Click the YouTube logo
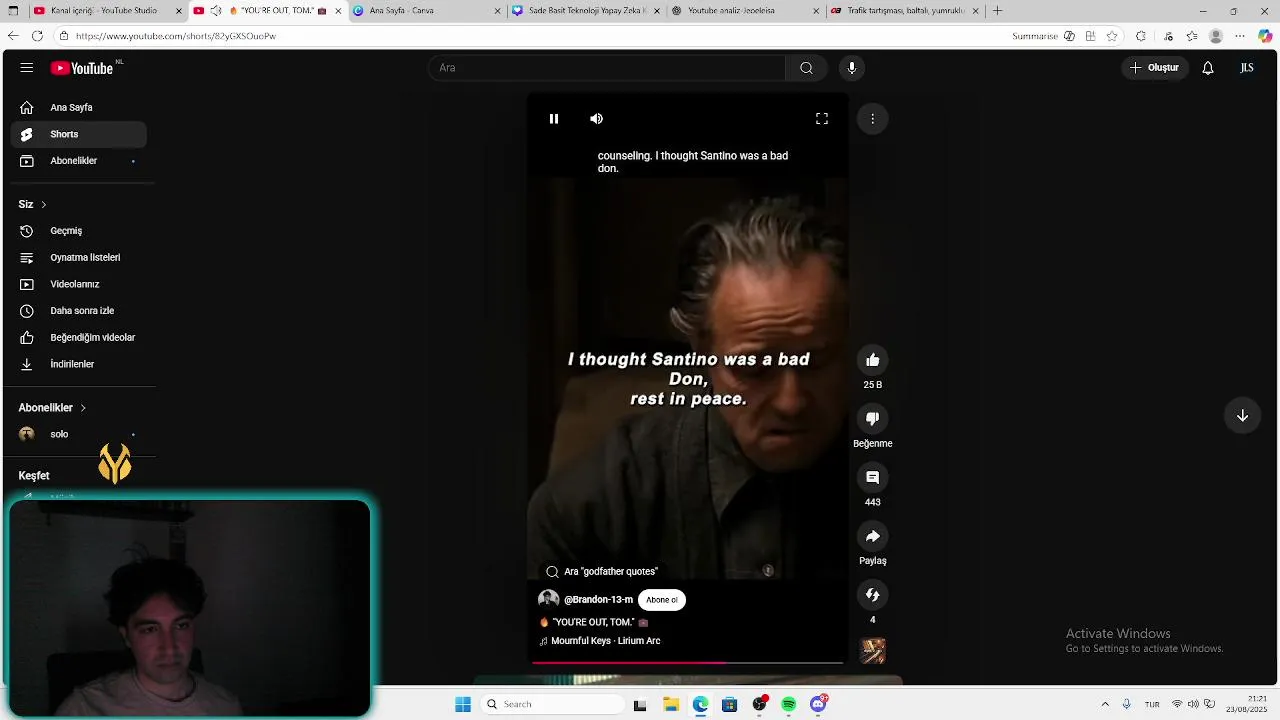Viewport: 1280px width, 720px height. pos(82,68)
